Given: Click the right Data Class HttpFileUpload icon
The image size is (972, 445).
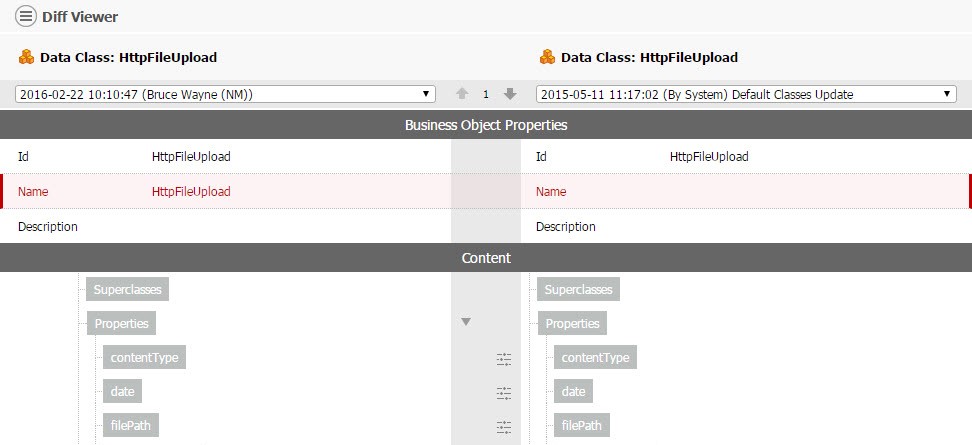Looking at the screenshot, I should (x=547, y=57).
